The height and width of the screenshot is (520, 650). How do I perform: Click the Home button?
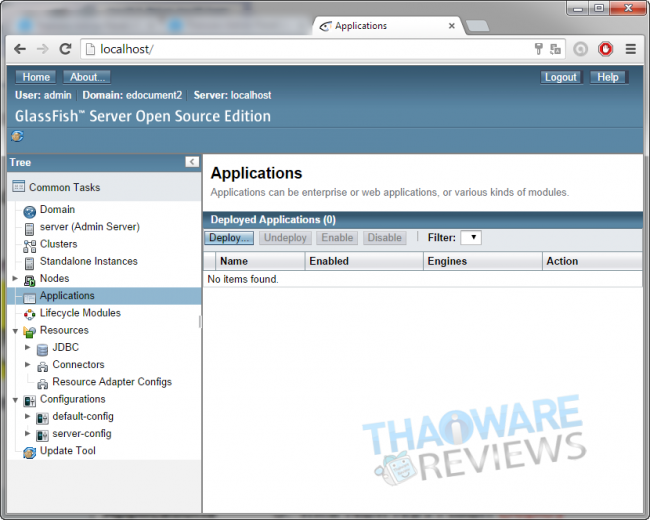(x=36, y=77)
